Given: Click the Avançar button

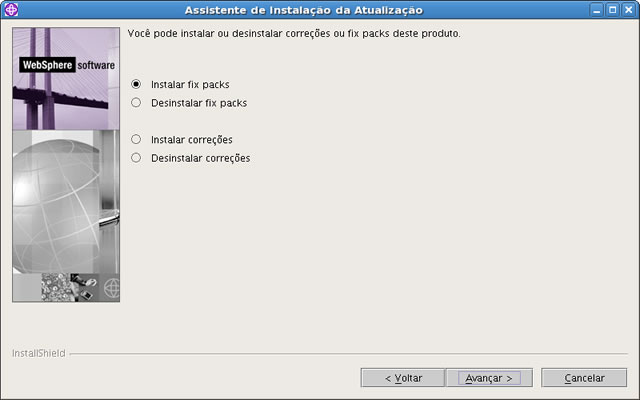Looking at the screenshot, I should tap(489, 378).
